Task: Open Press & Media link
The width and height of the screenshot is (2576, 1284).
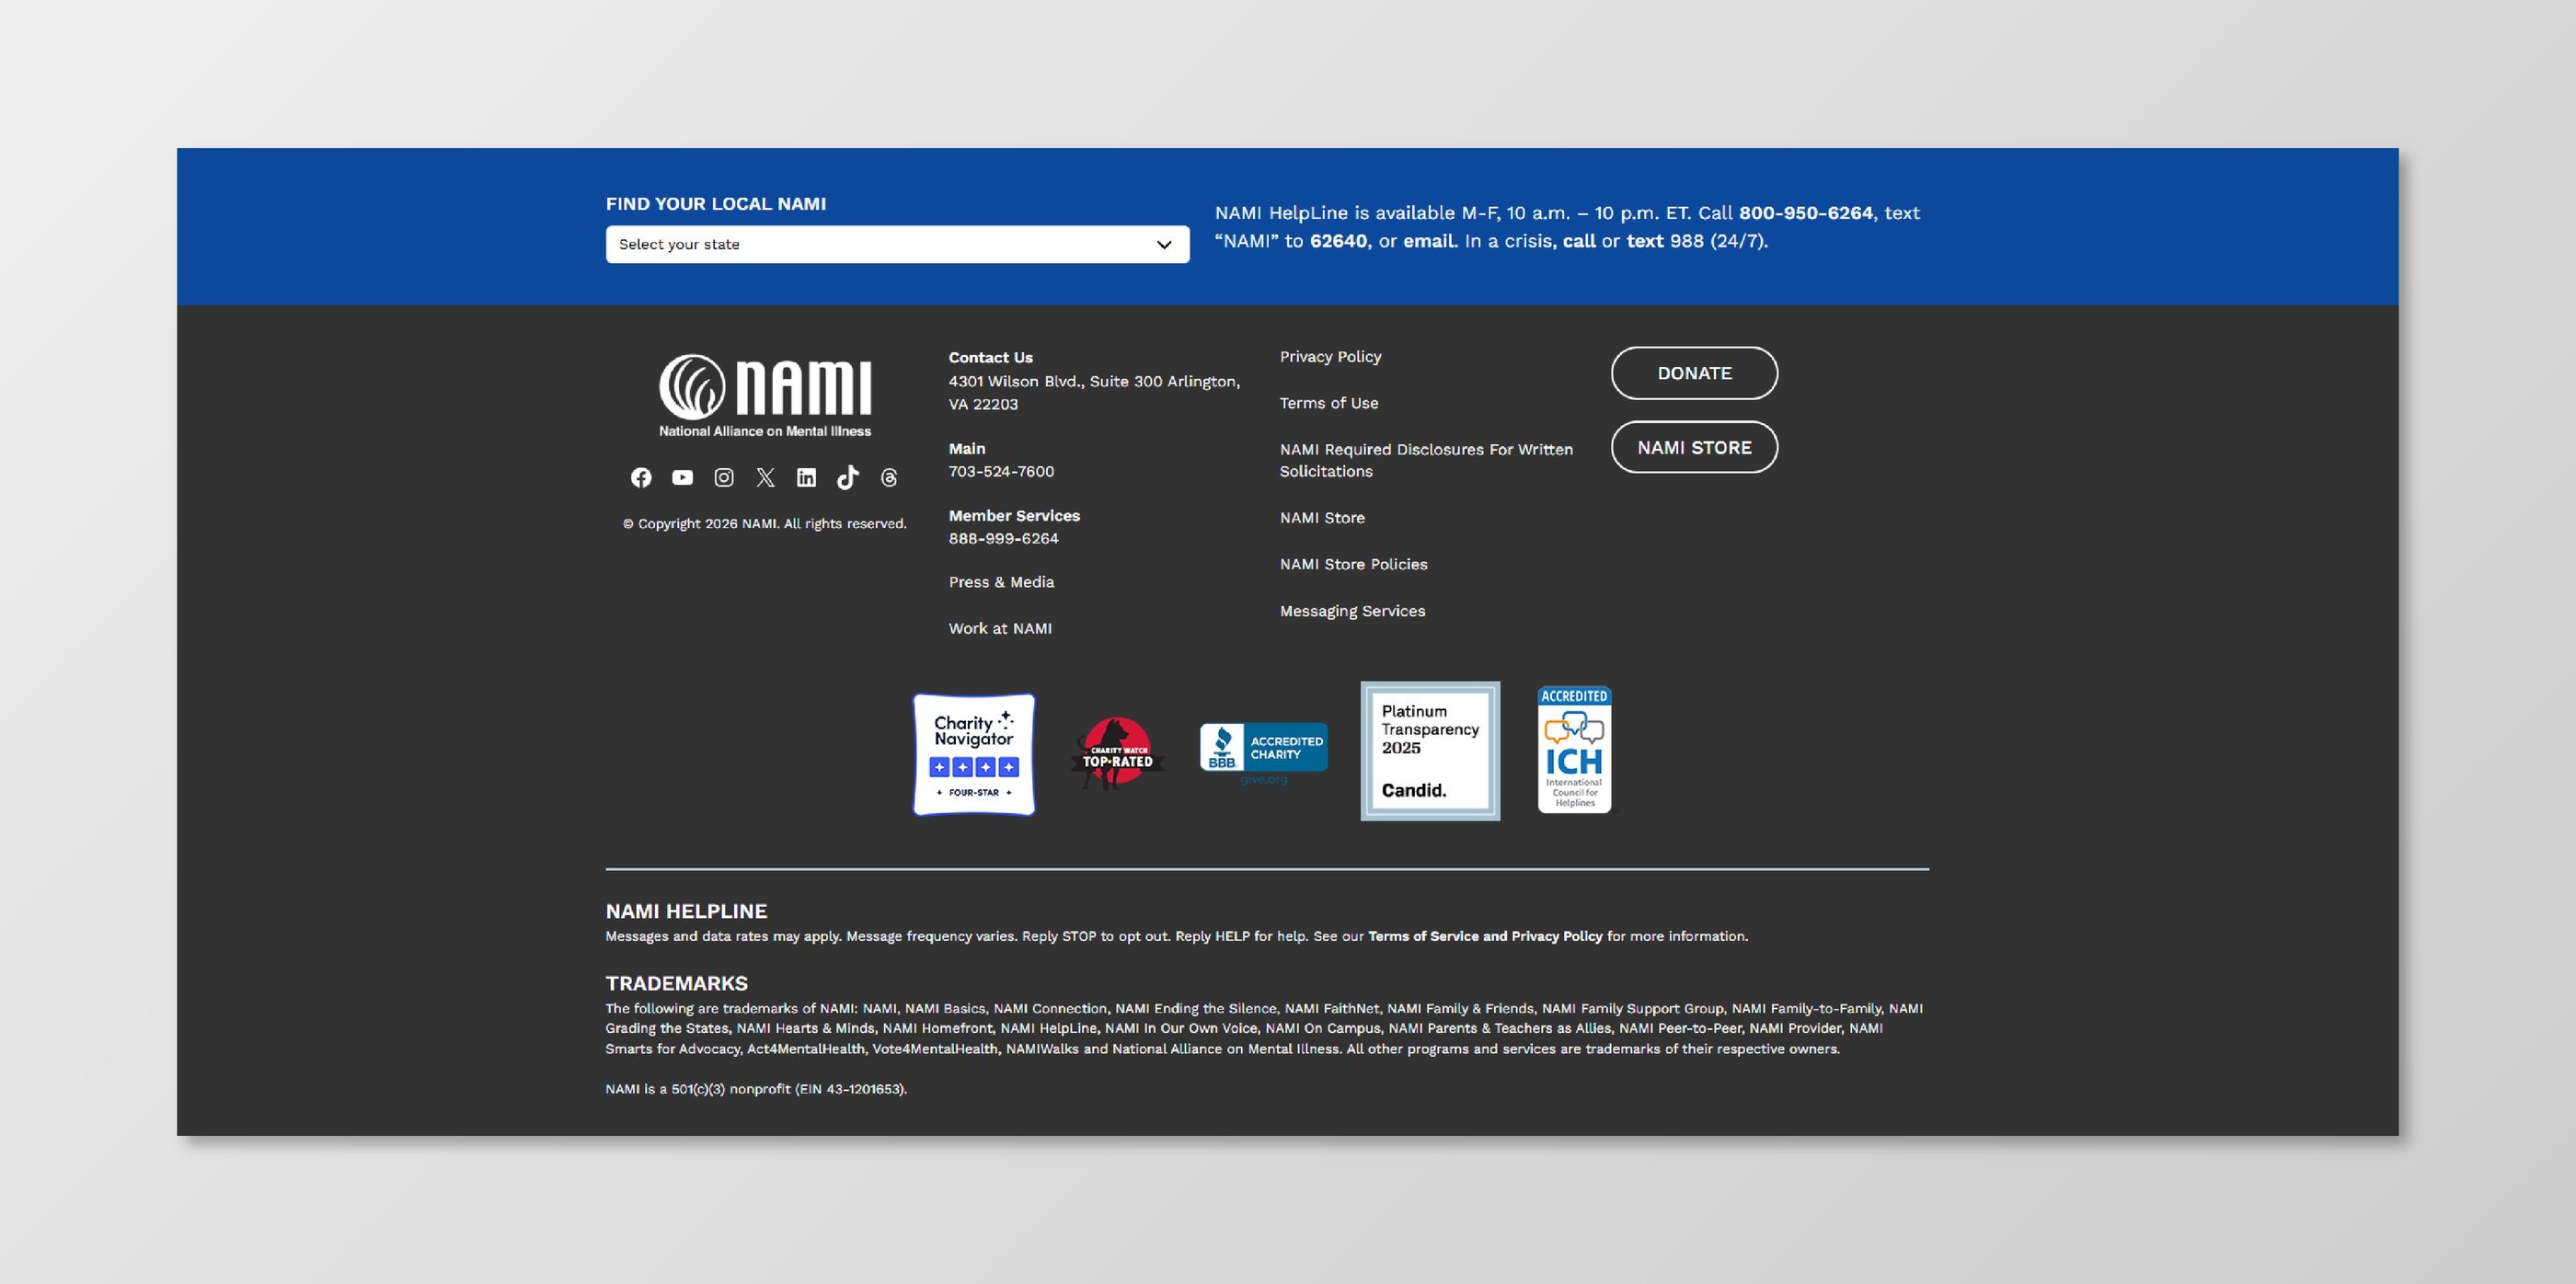Action: [1001, 582]
